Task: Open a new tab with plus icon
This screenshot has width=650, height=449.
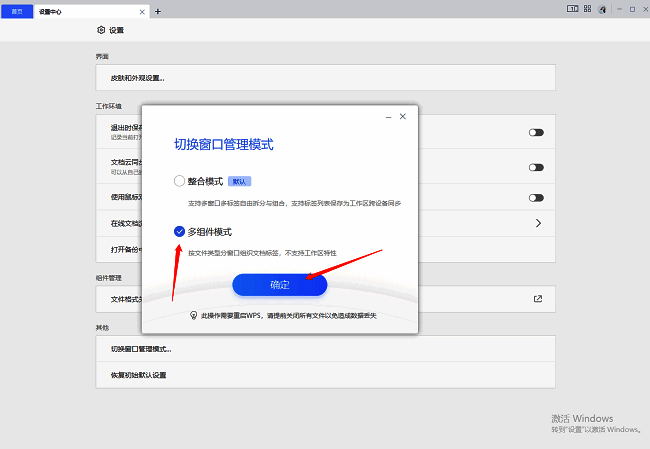Action: [x=157, y=11]
